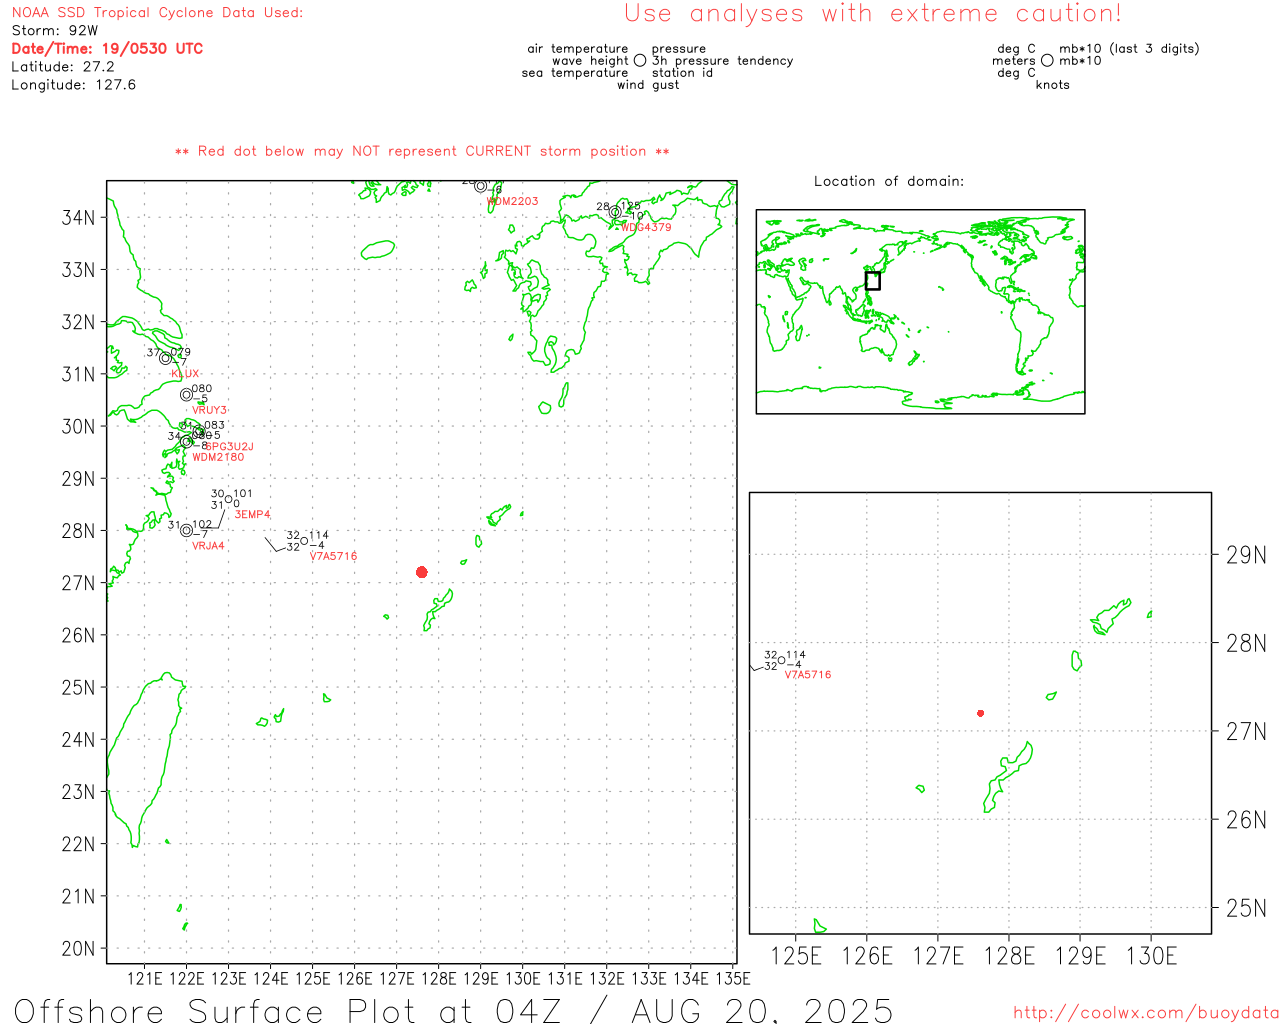Click the VRUY3 station circle marker
This screenshot has width=1280, height=1024.
pyautogui.click(x=186, y=395)
